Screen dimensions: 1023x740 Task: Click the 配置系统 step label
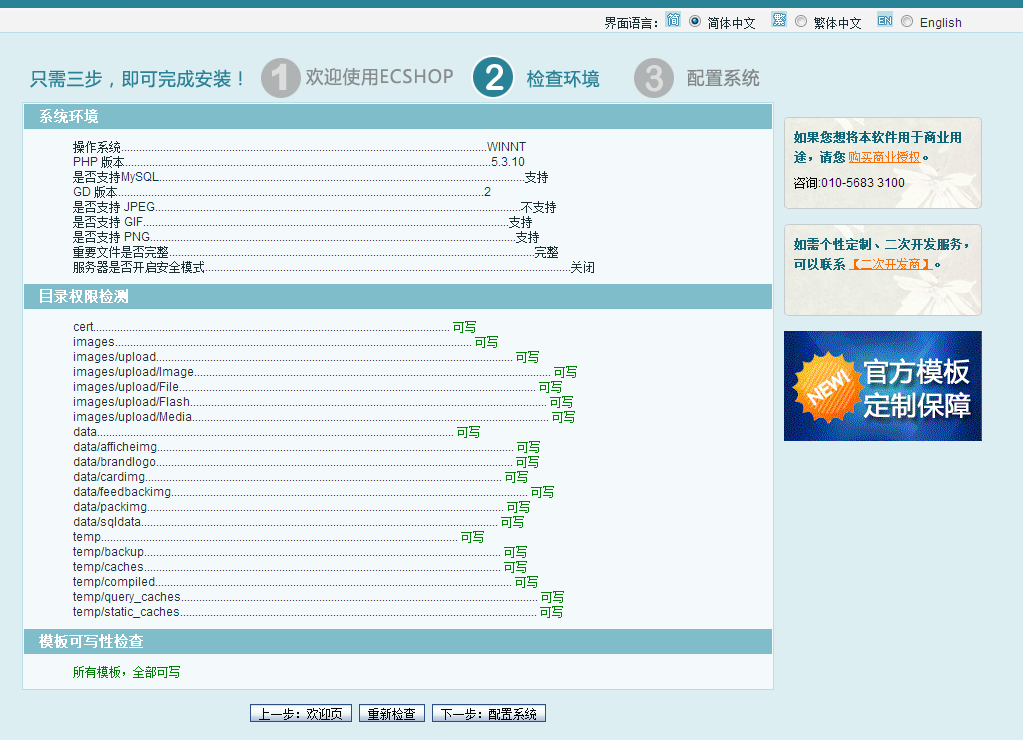[723, 78]
